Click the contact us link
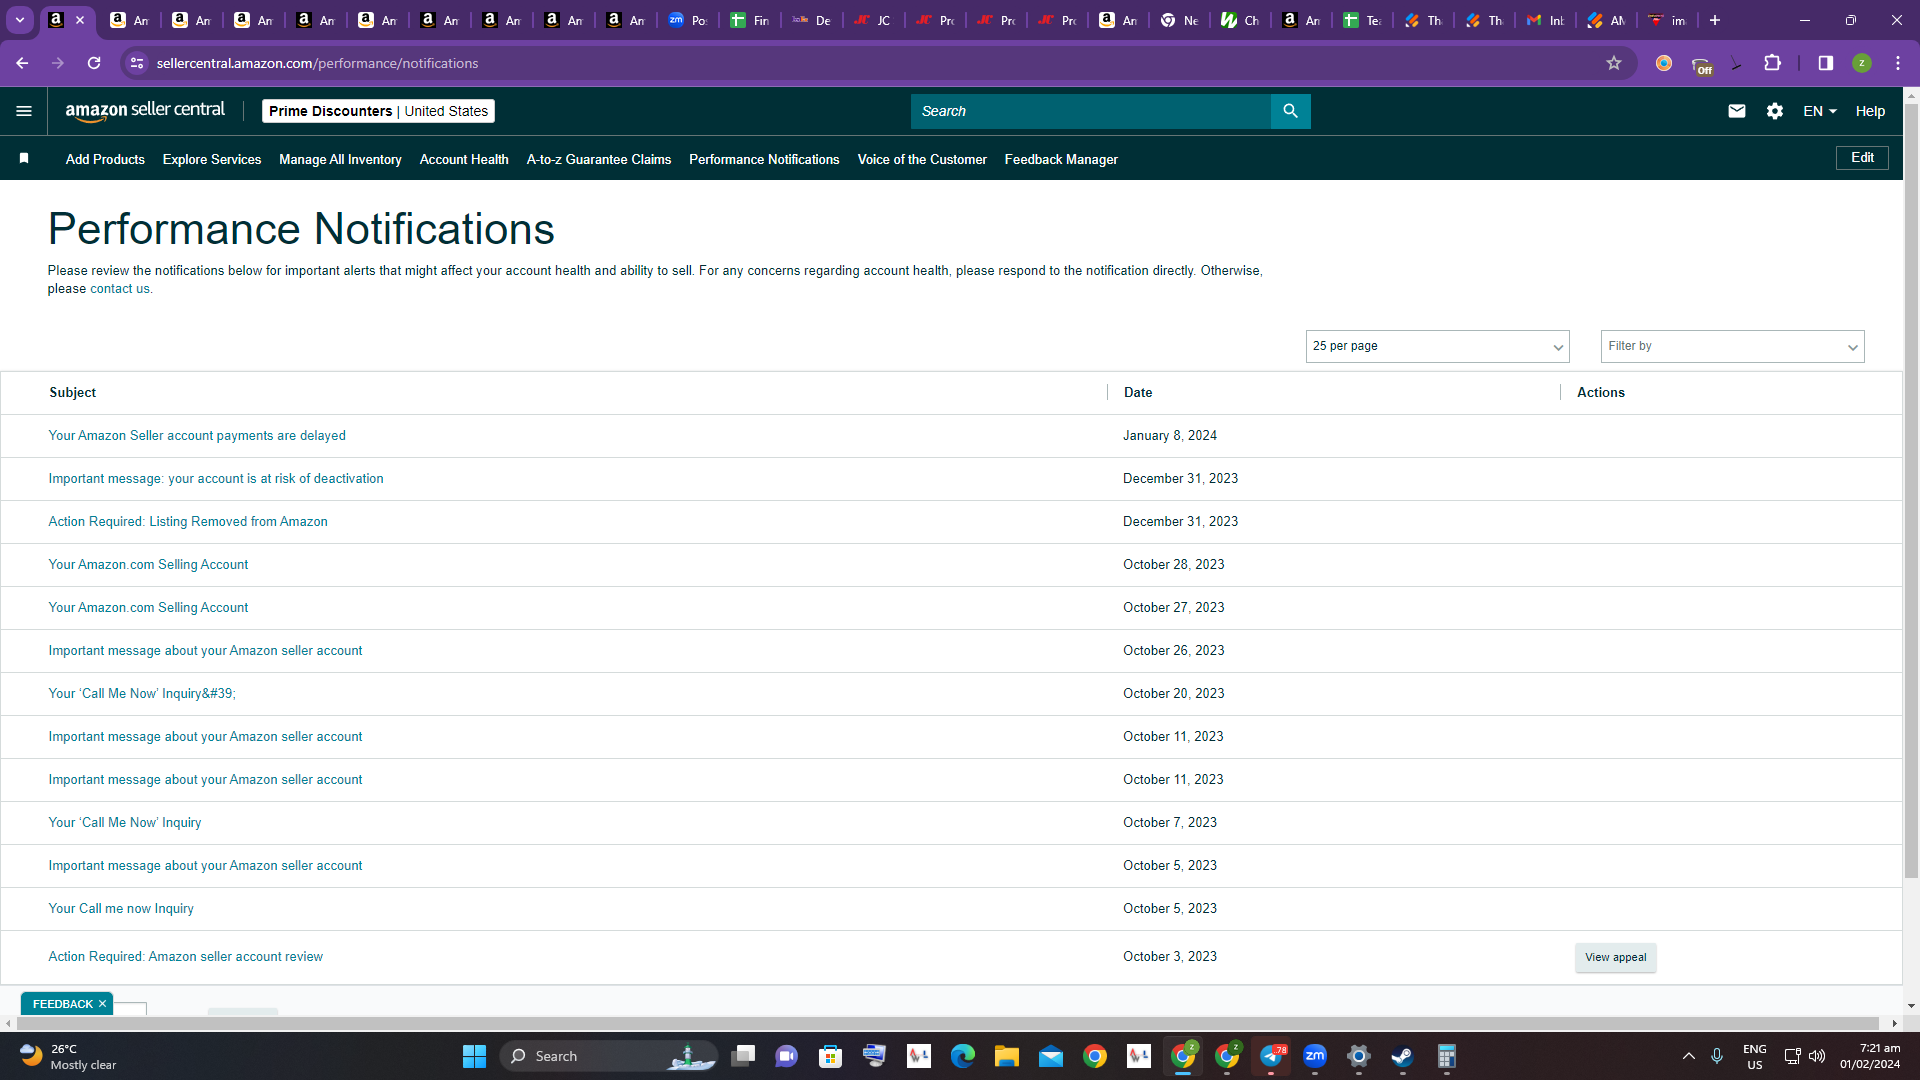The height and width of the screenshot is (1080, 1920). (x=120, y=289)
